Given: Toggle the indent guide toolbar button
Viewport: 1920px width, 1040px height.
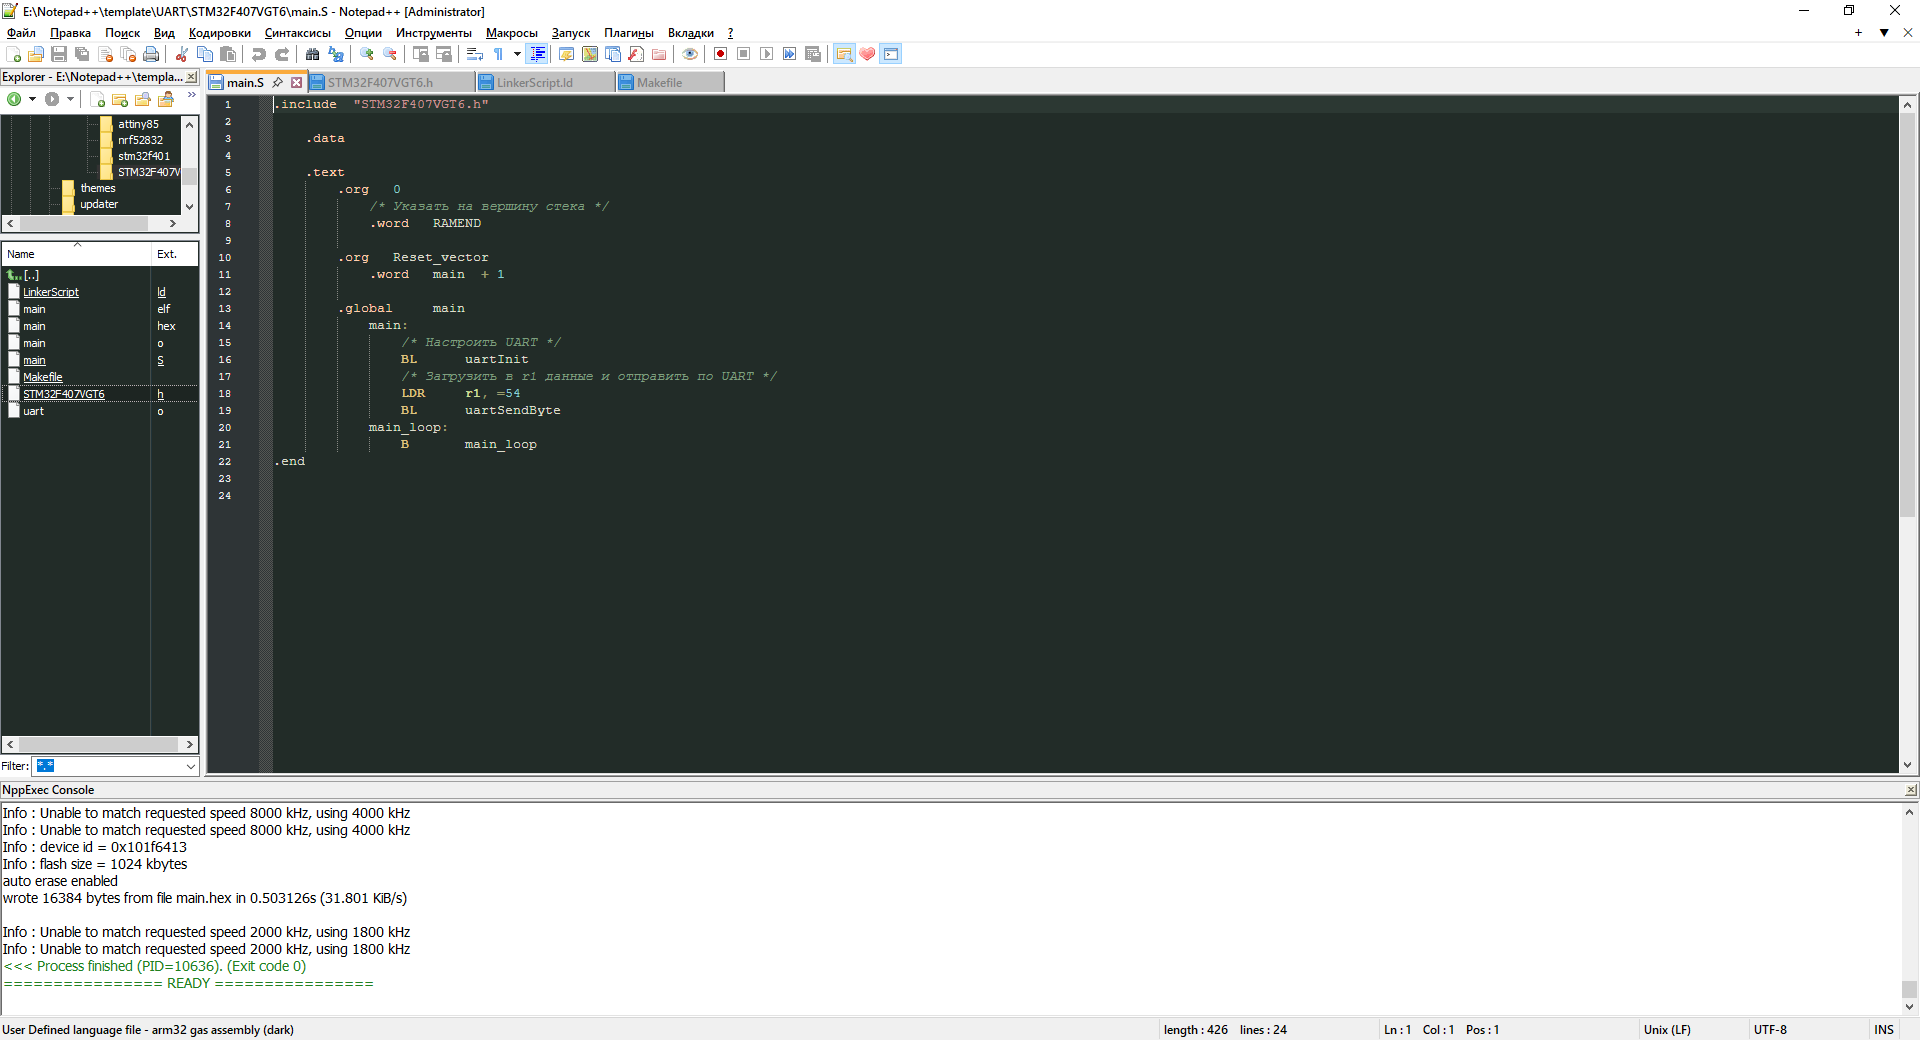Looking at the screenshot, I should click(x=538, y=54).
